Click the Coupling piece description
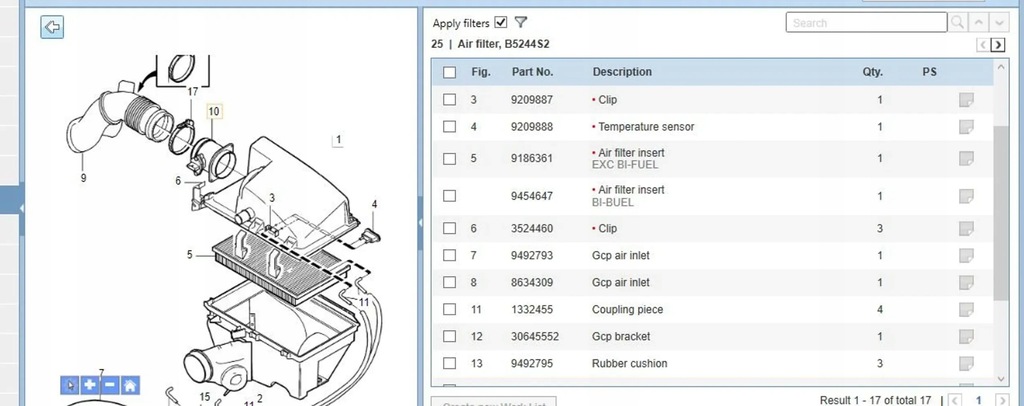The image size is (1024, 406). click(x=628, y=309)
